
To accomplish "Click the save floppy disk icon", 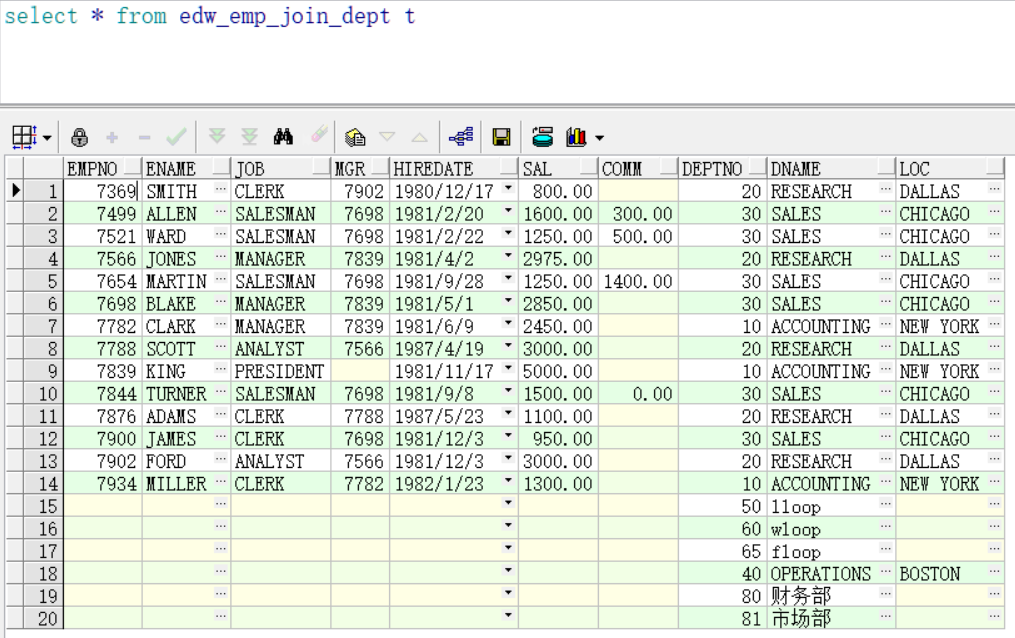I will (502, 137).
